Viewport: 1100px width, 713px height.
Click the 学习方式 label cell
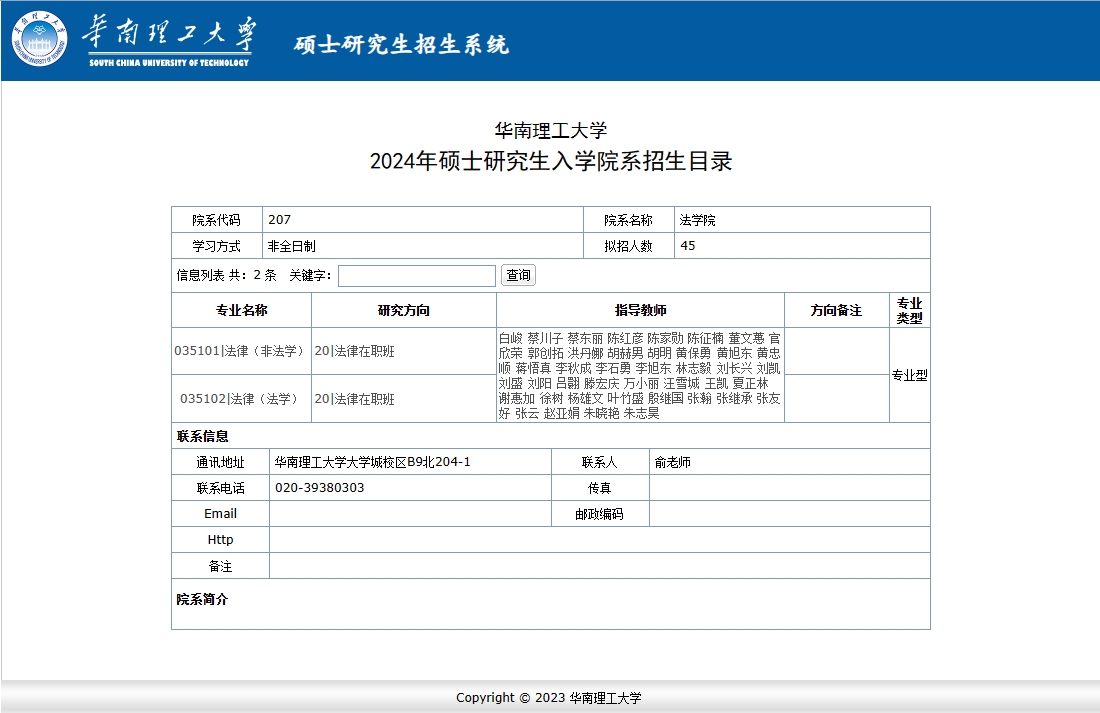(217, 246)
